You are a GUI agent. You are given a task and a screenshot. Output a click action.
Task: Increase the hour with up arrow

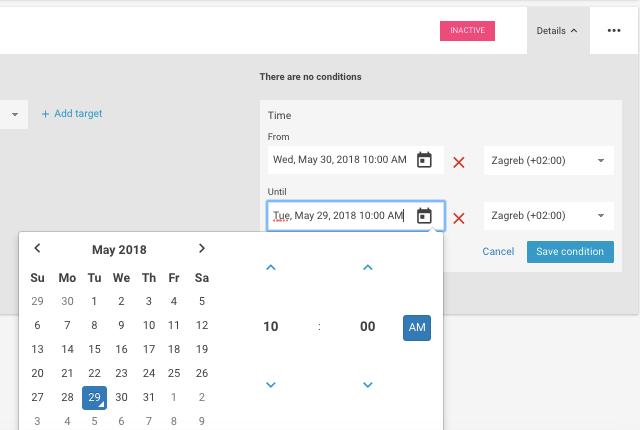coord(271,268)
